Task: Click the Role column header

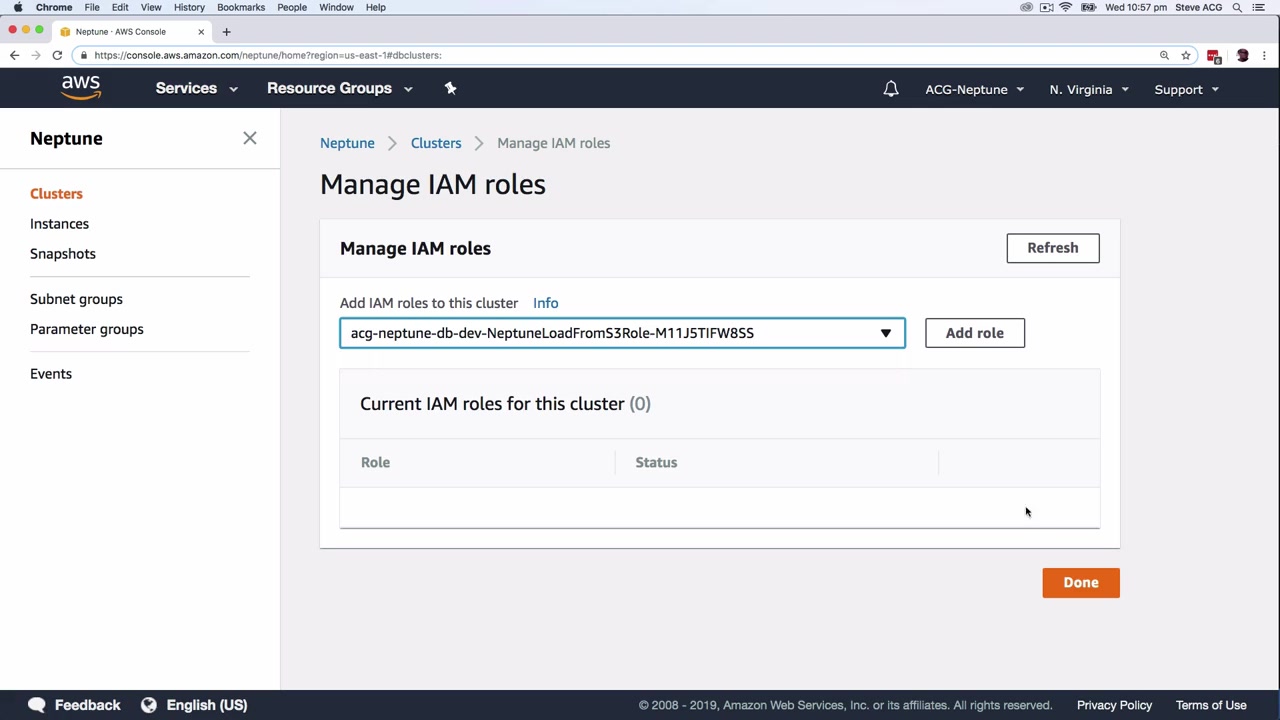Action: point(375,462)
